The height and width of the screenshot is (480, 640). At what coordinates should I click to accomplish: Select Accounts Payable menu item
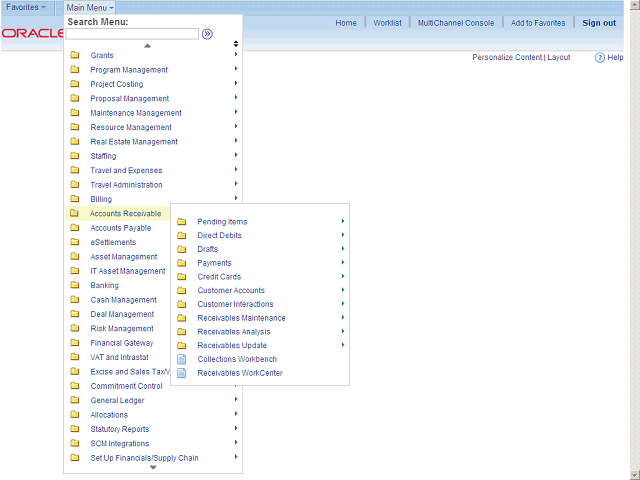tap(121, 228)
